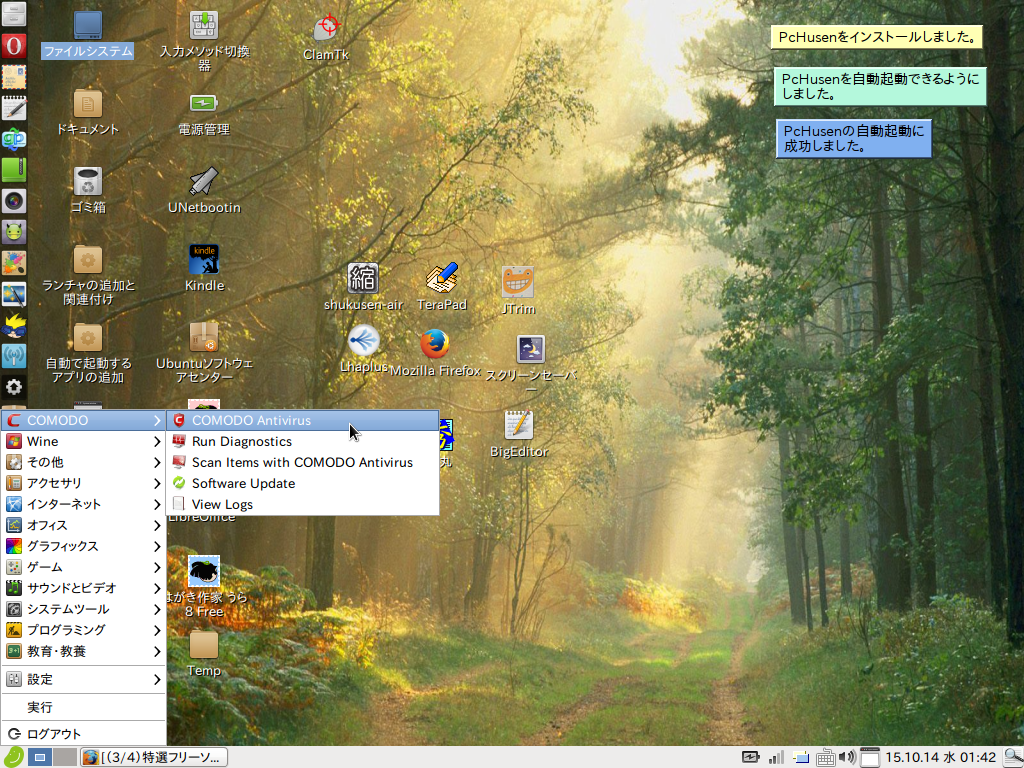
Task: Select 実行 in the start menu
Action: pyautogui.click(x=83, y=707)
